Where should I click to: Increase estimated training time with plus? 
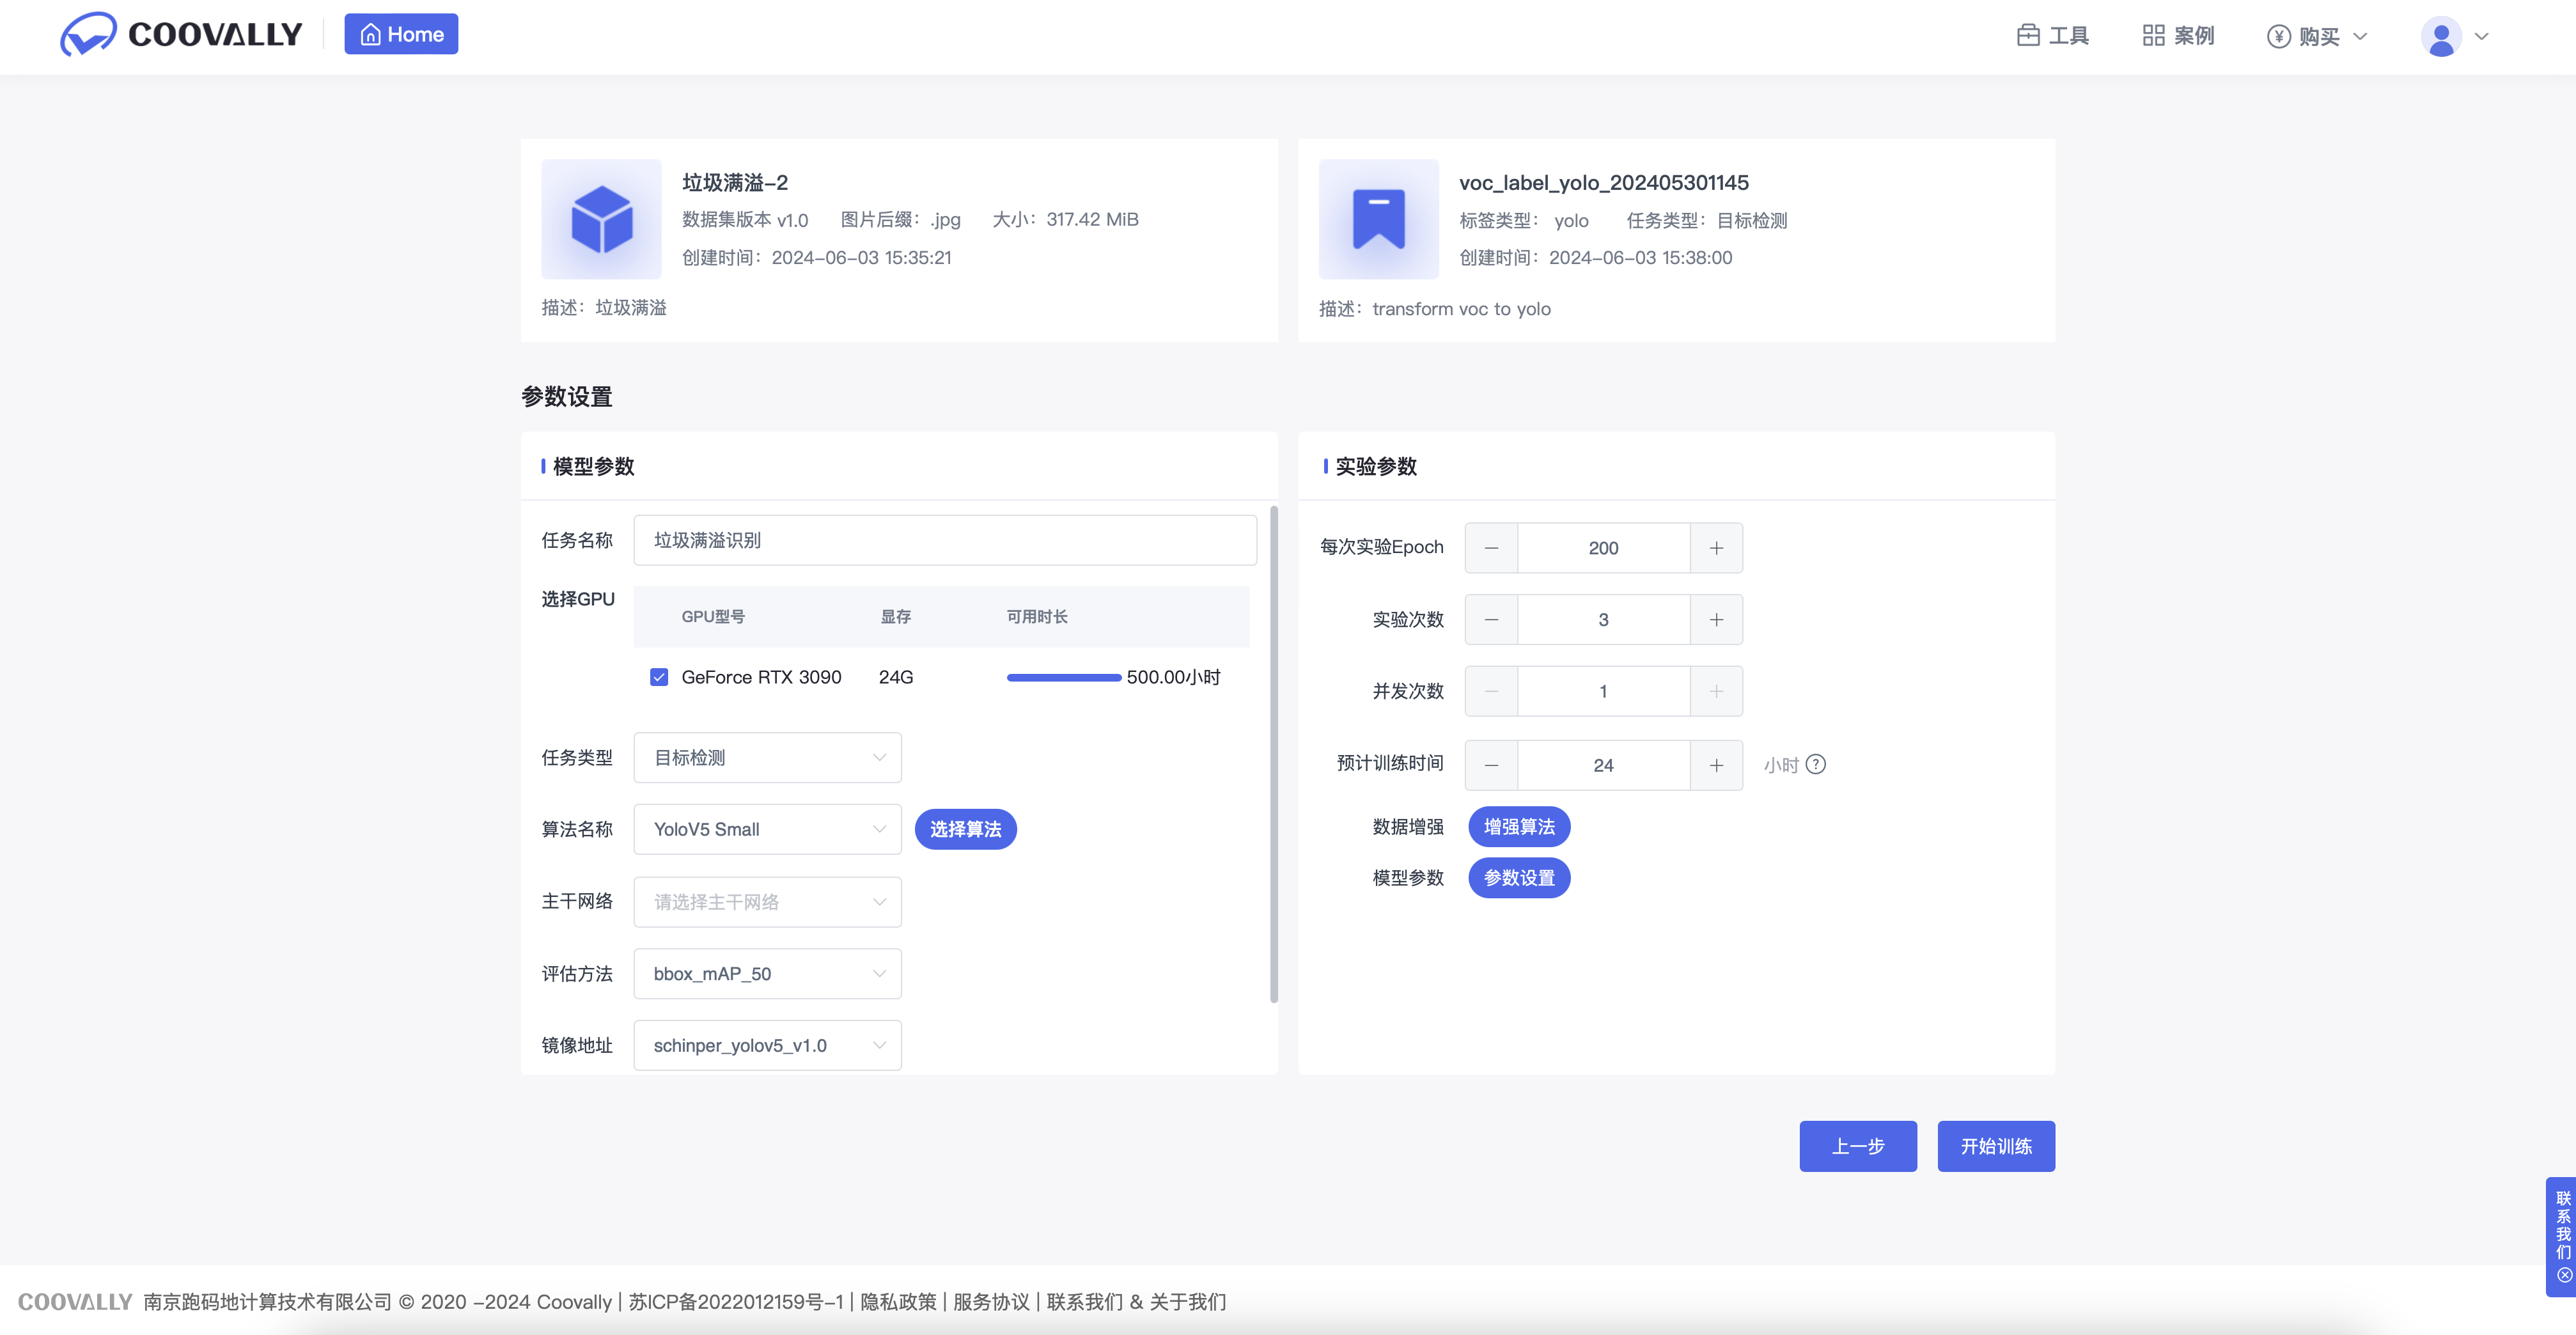click(1716, 765)
